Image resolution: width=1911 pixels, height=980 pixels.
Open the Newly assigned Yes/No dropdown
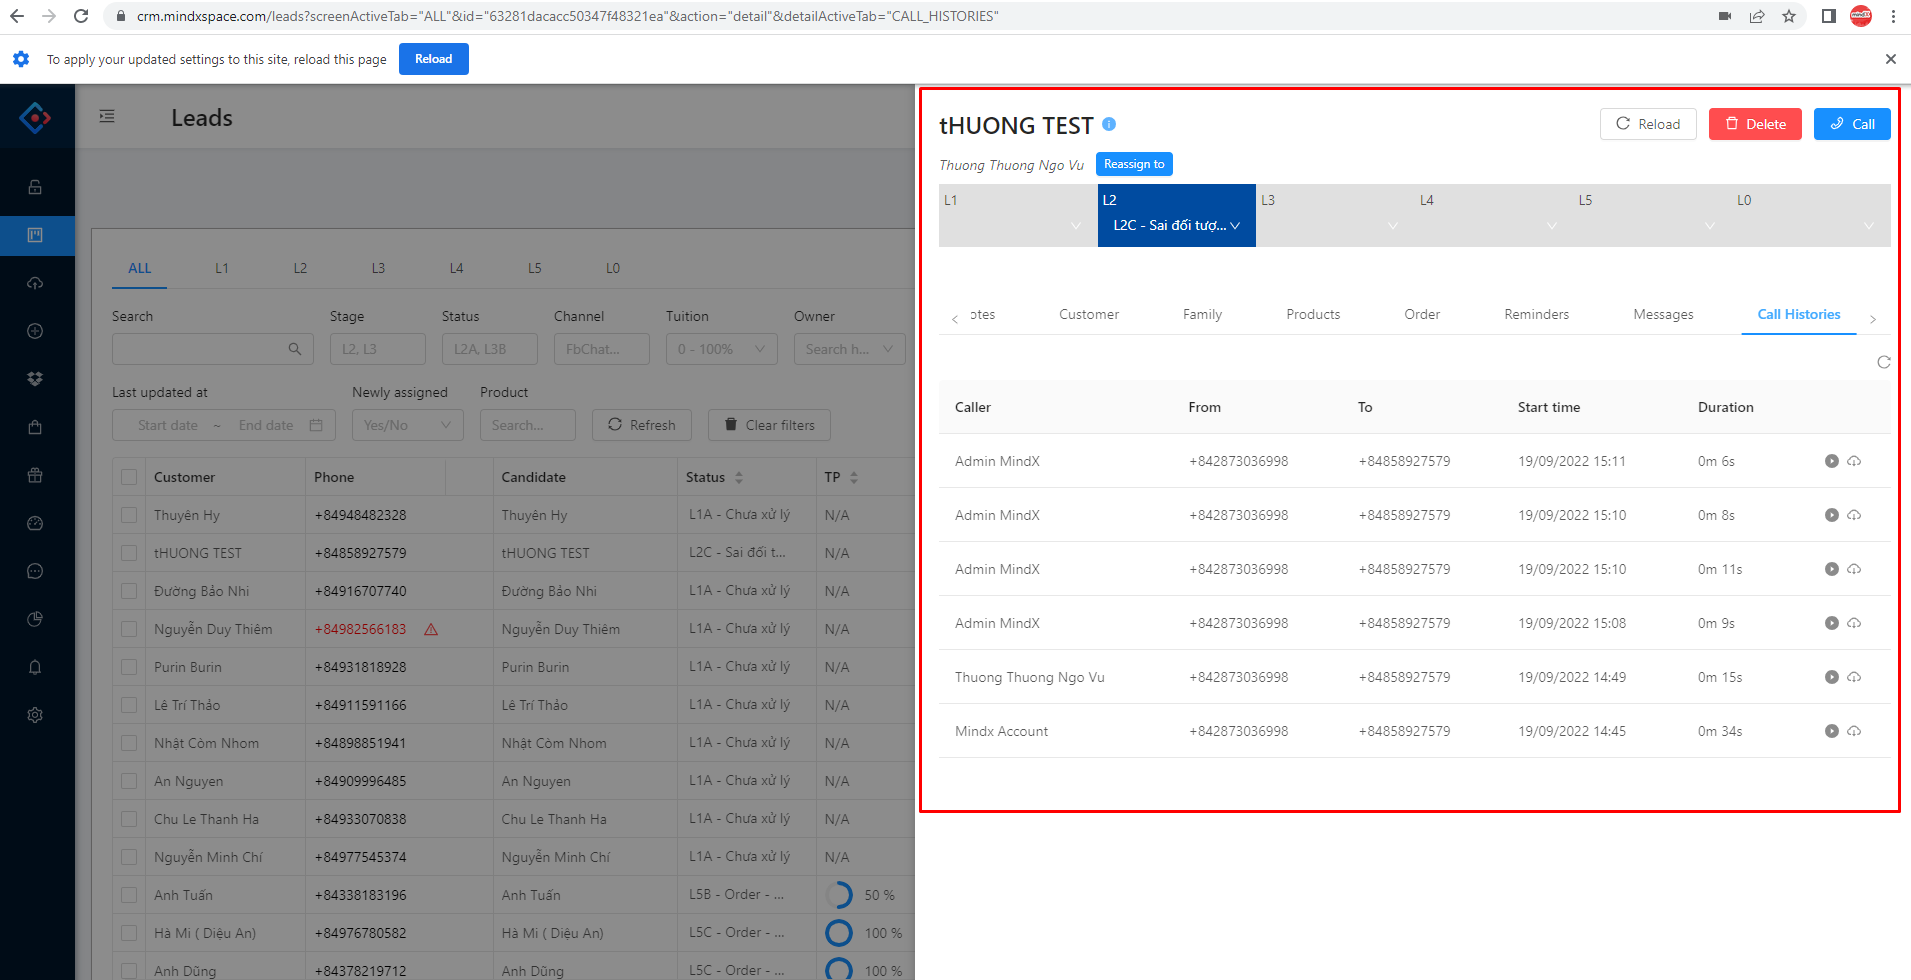click(x=407, y=425)
